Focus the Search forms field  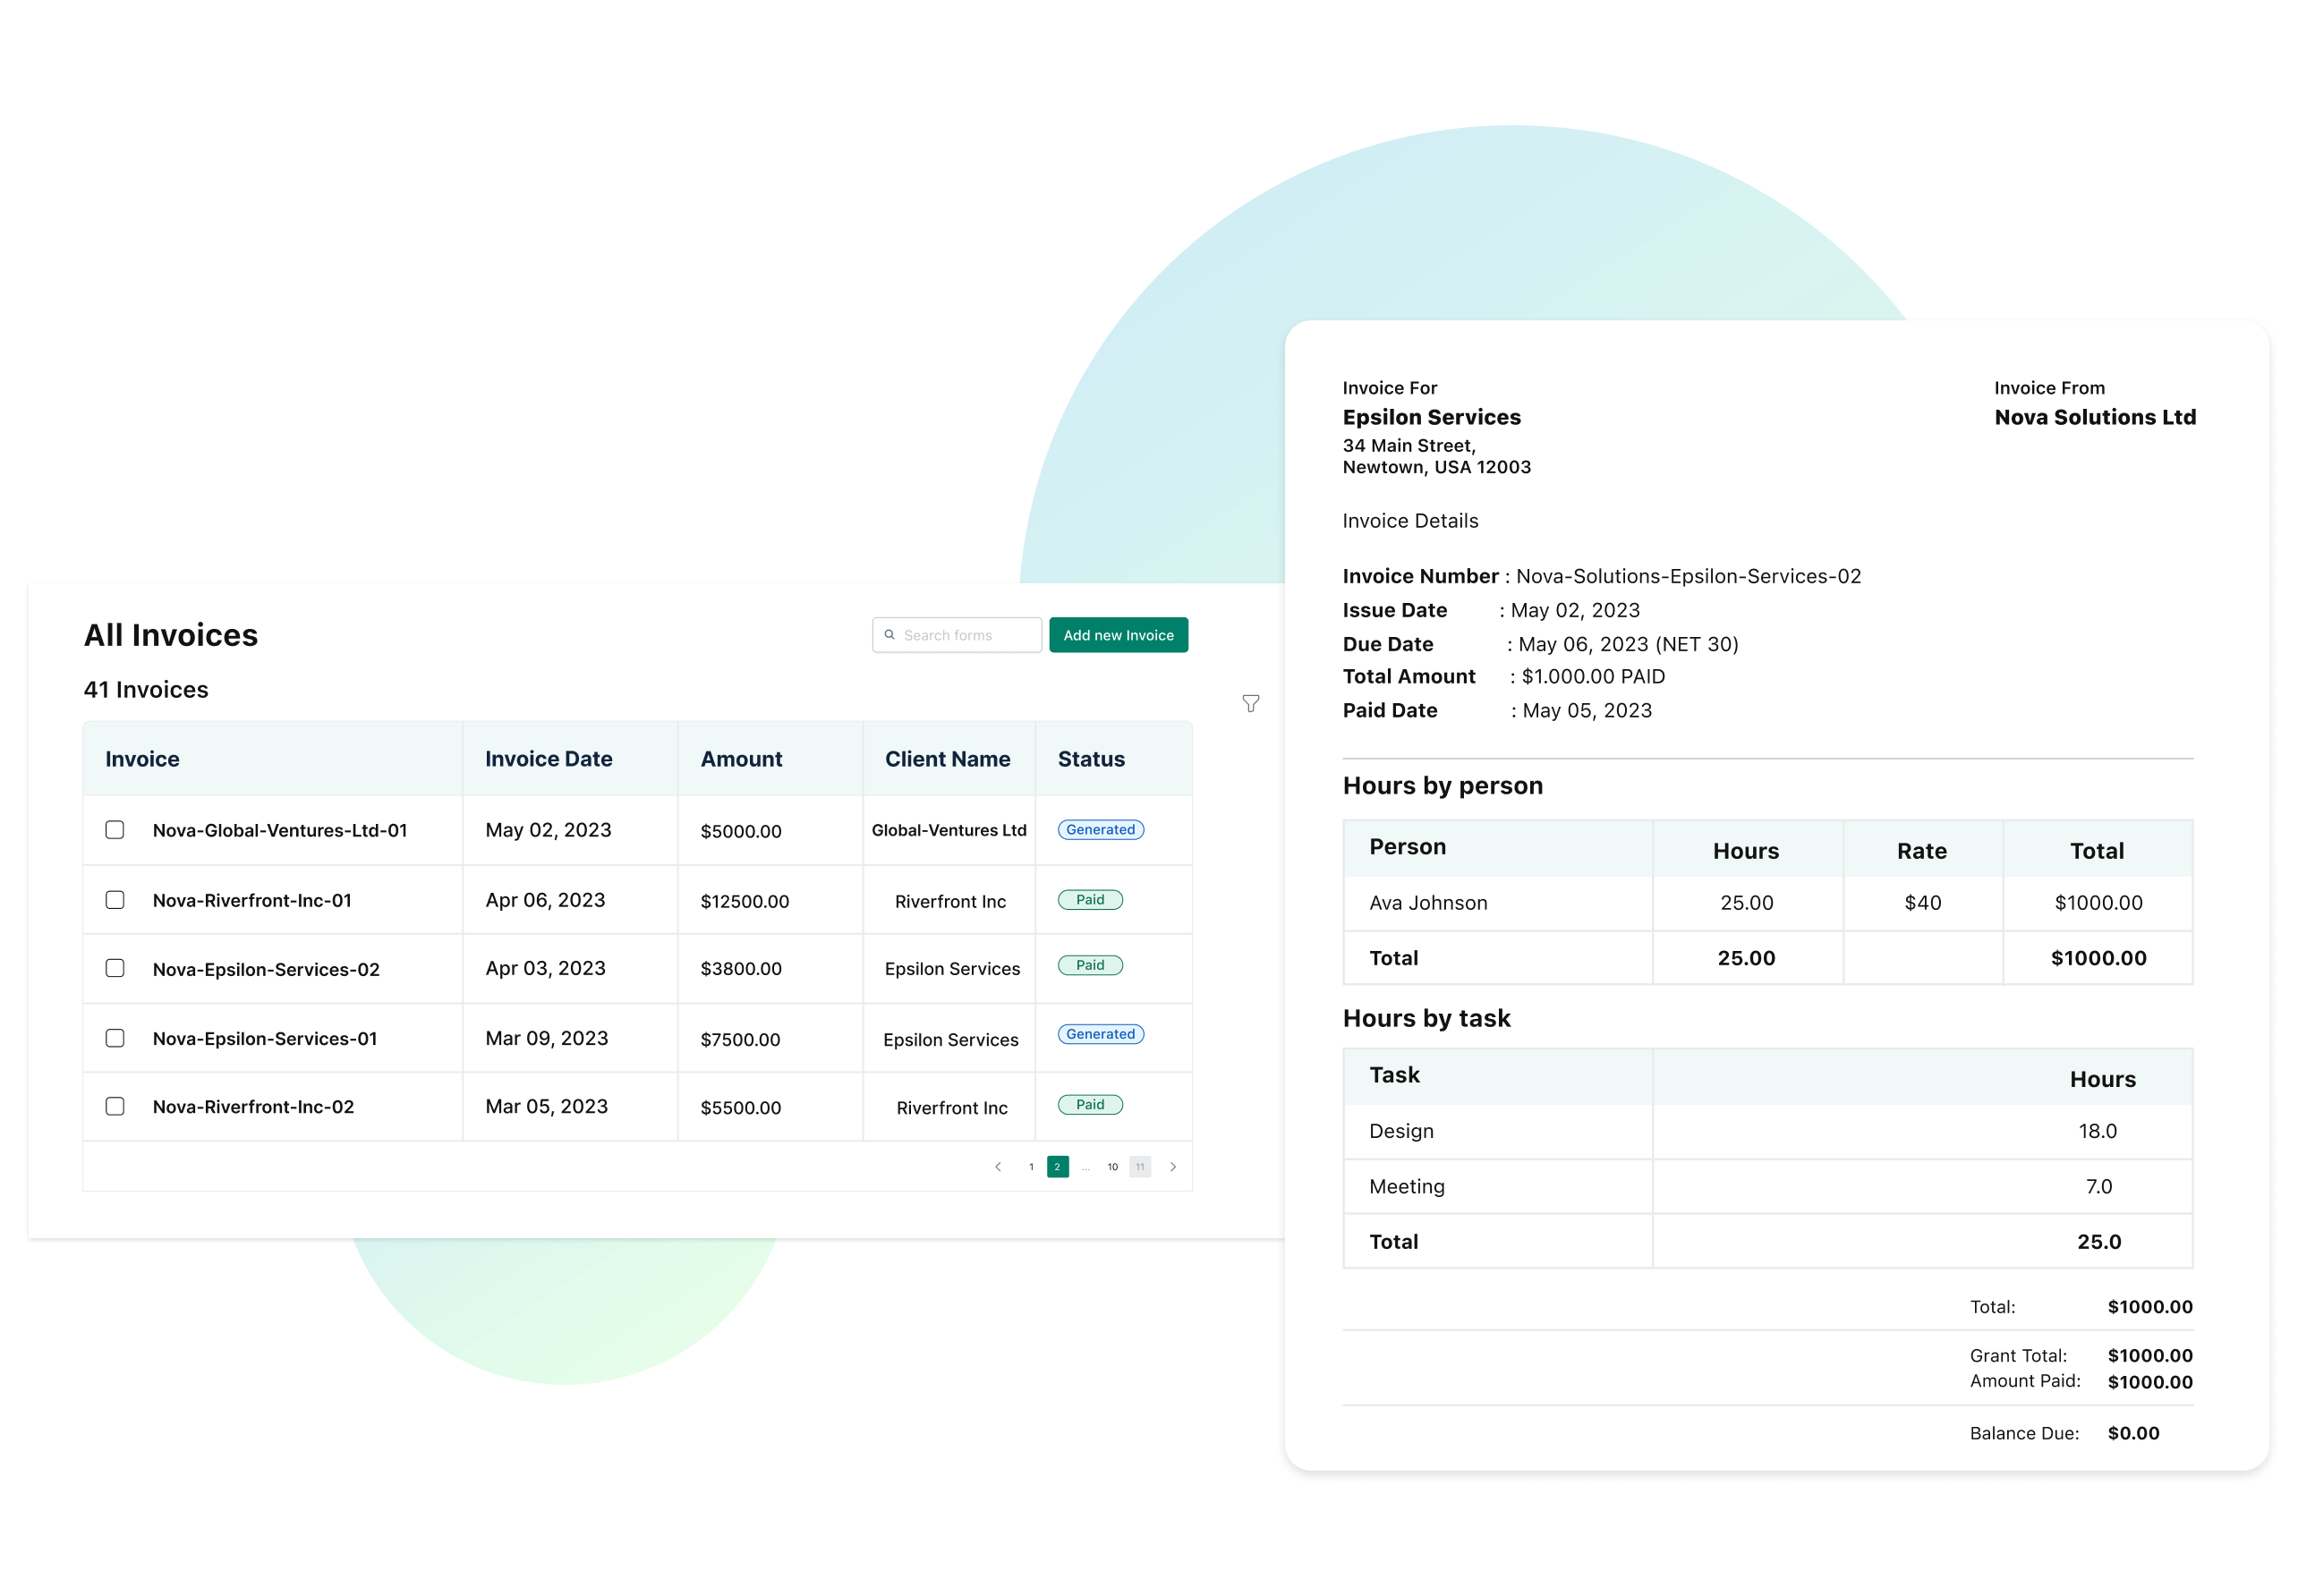point(956,635)
